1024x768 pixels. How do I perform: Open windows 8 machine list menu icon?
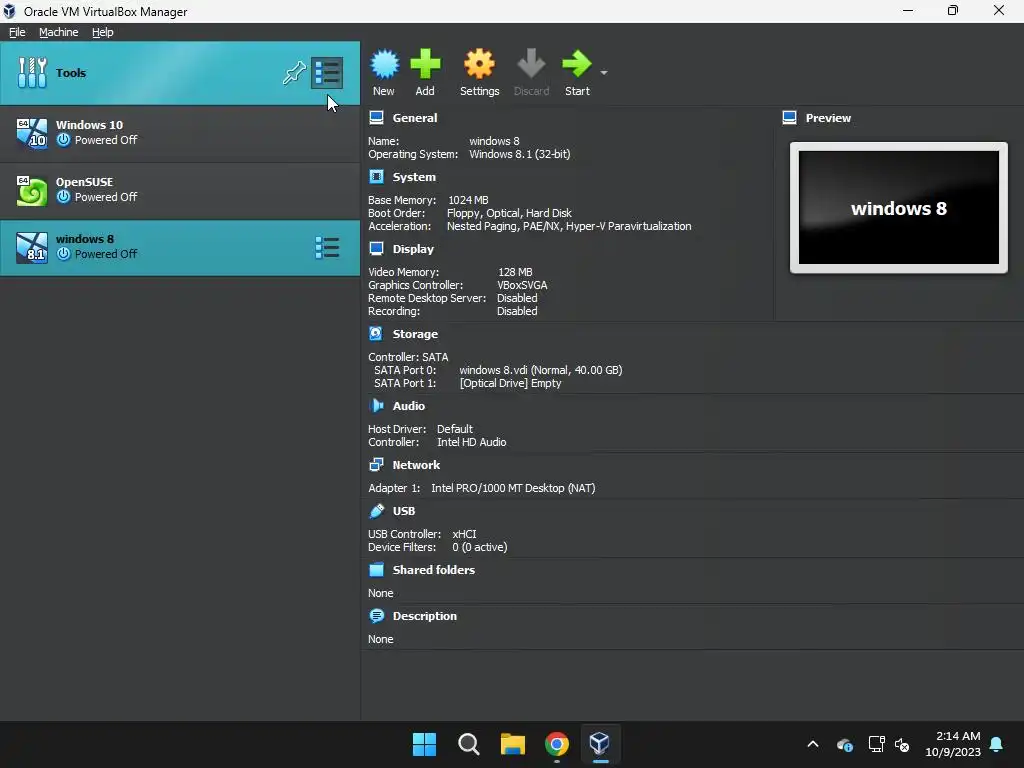click(327, 248)
